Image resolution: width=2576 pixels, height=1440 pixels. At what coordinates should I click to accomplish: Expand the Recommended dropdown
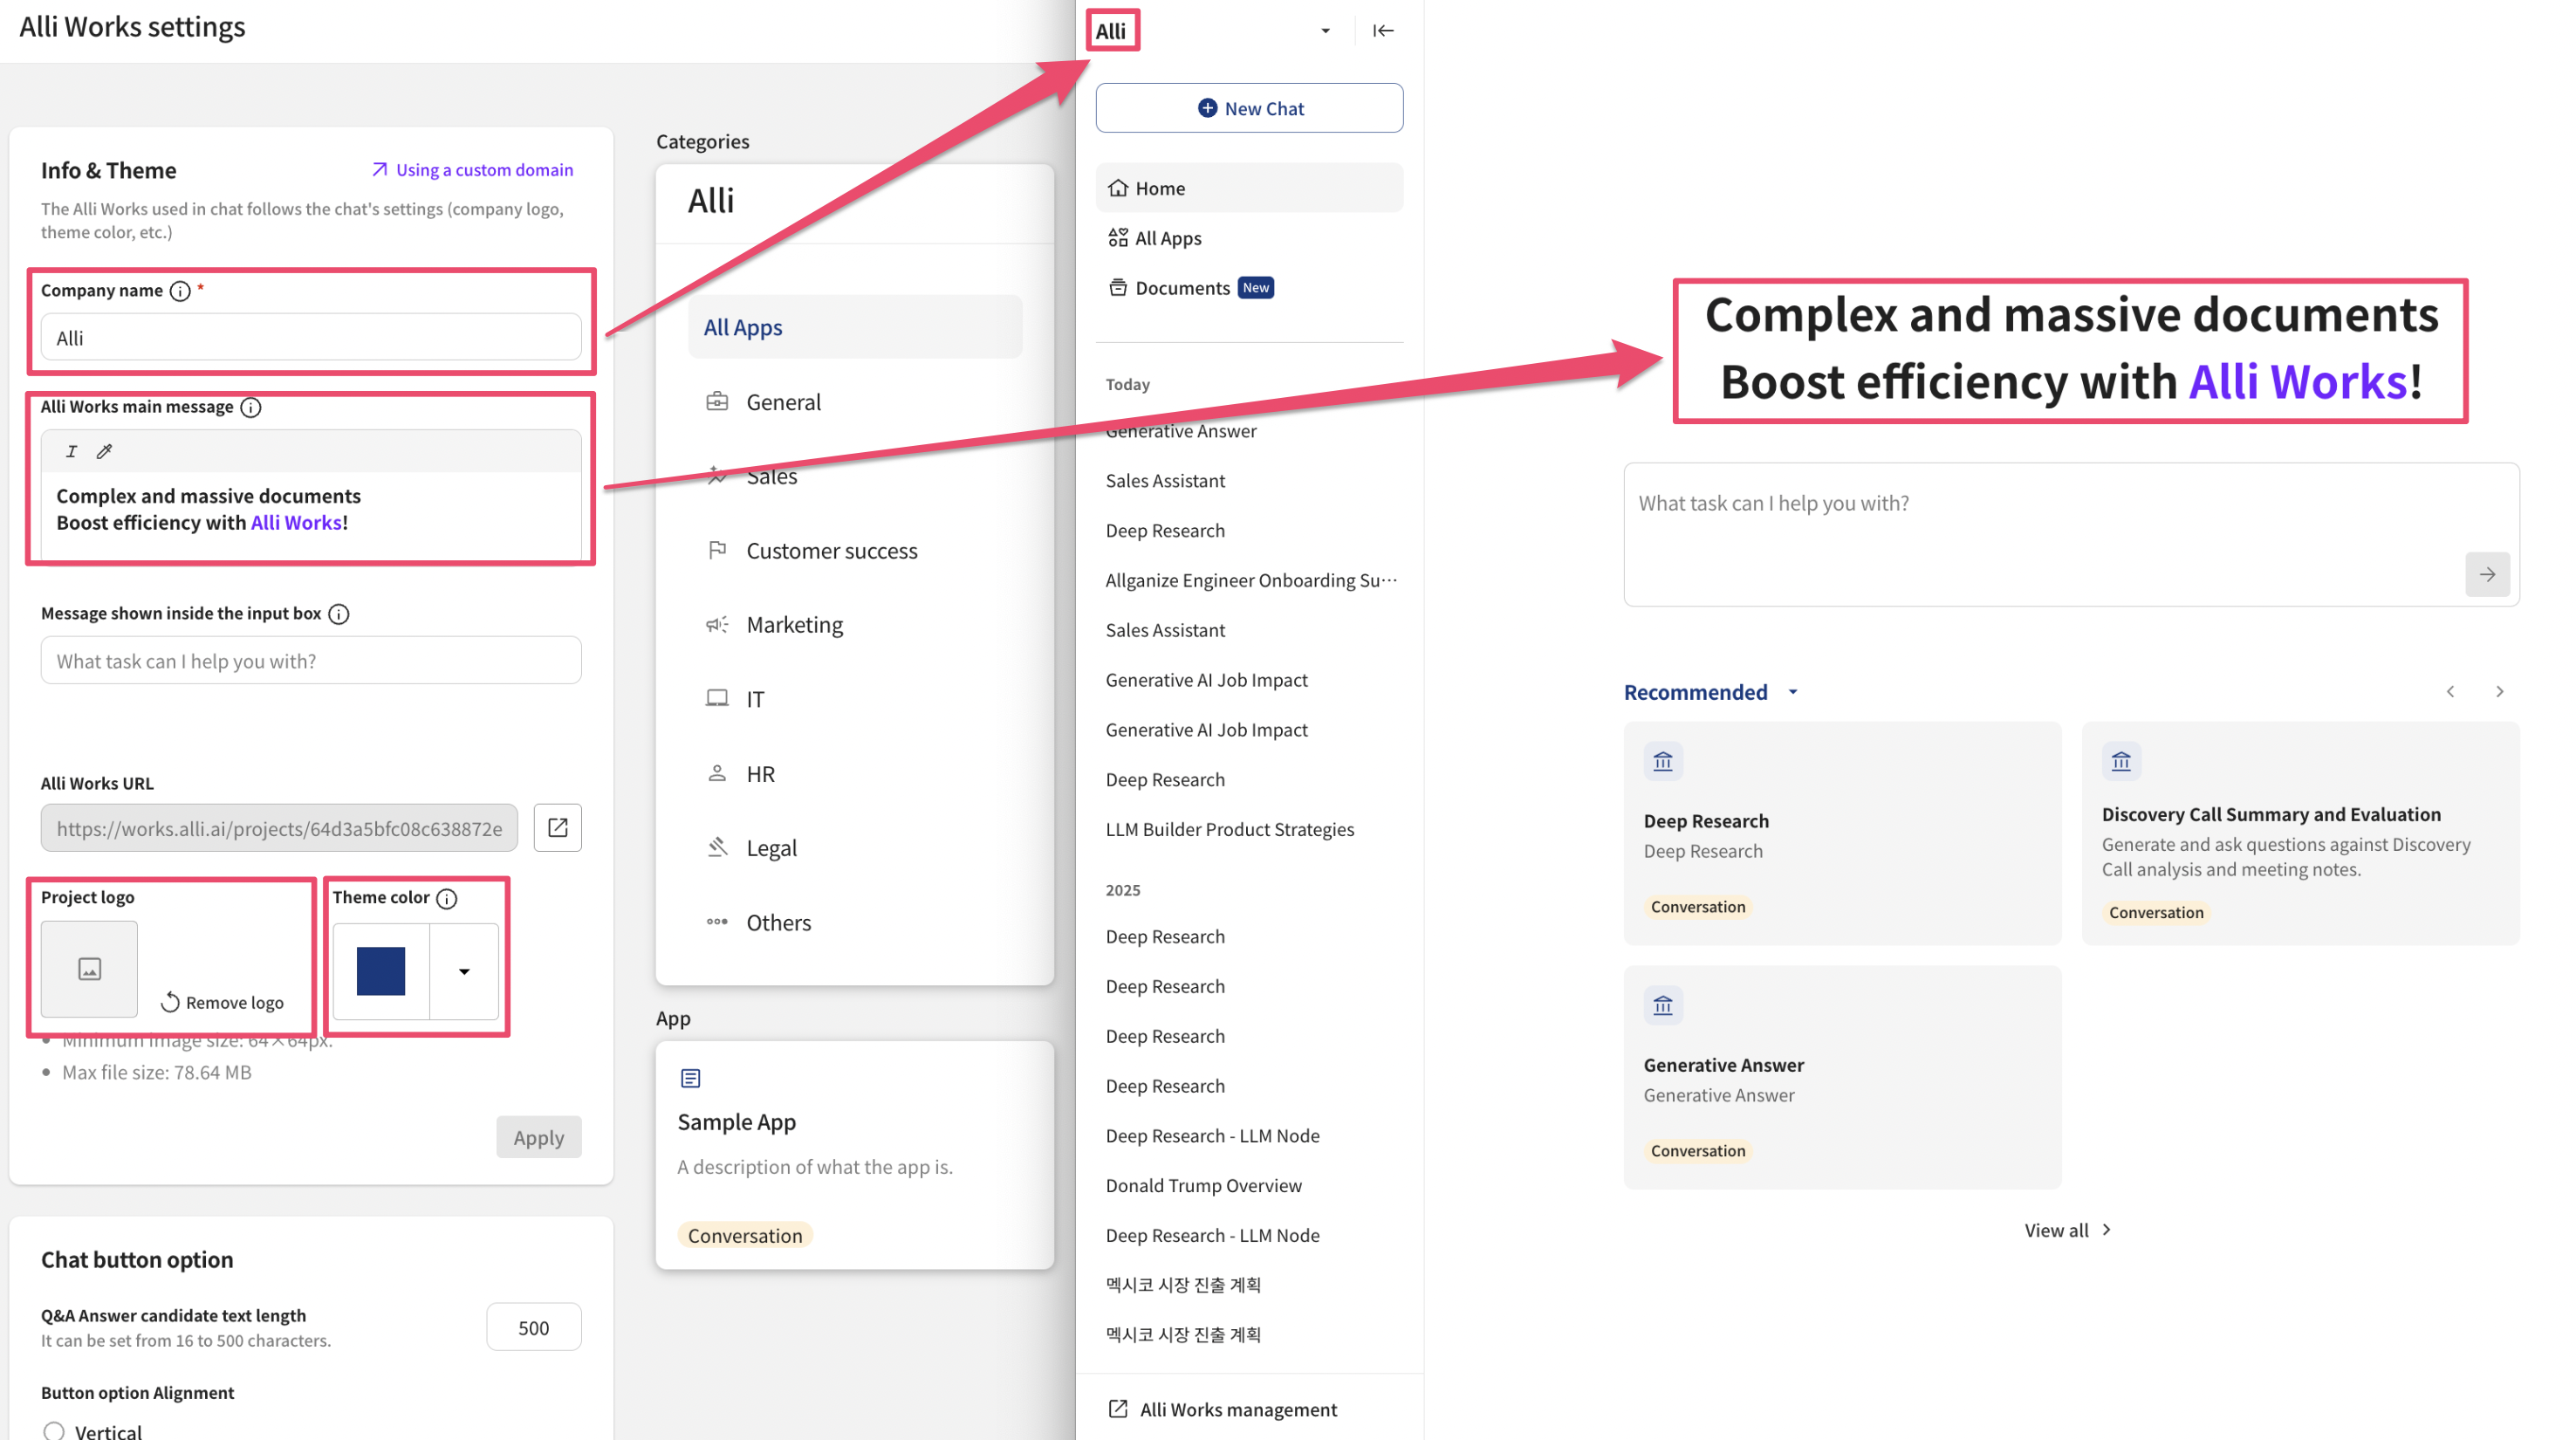click(x=1793, y=692)
